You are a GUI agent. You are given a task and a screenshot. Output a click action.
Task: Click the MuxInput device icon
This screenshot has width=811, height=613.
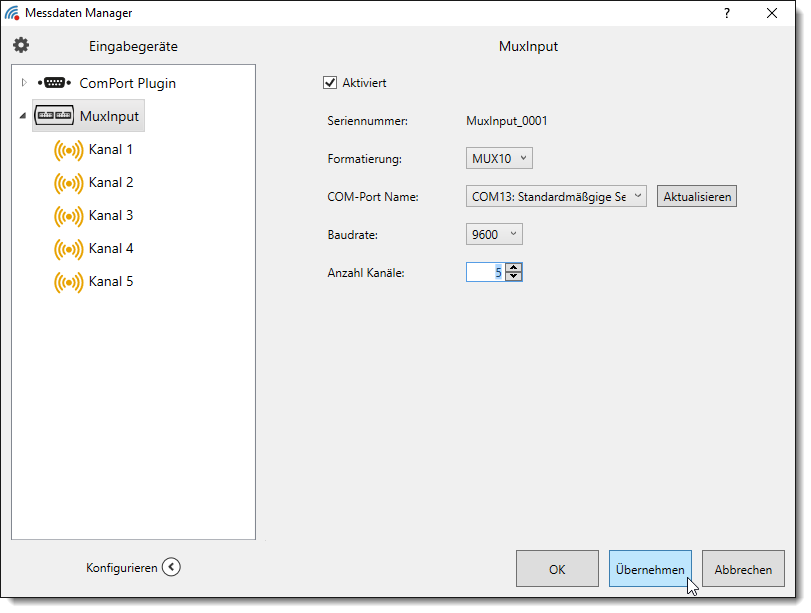click(54, 116)
